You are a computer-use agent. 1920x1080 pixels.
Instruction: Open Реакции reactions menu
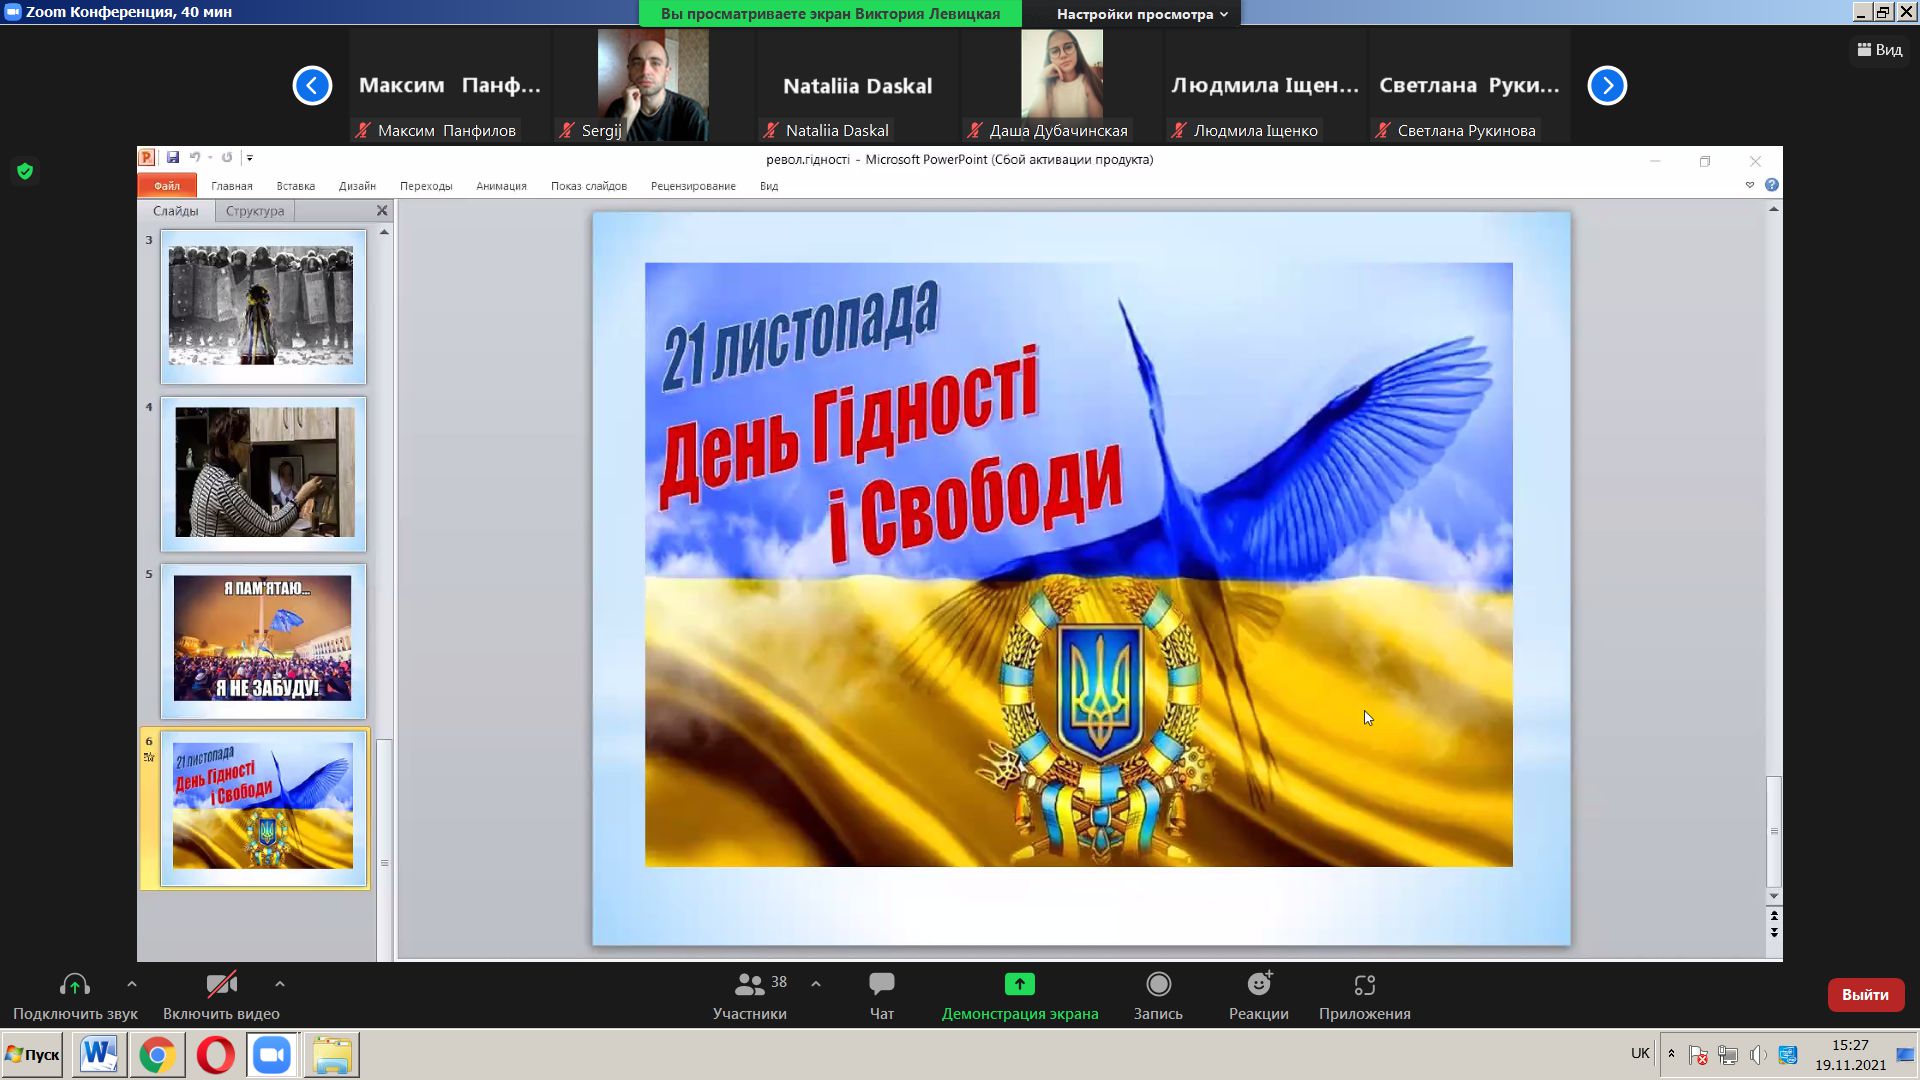pyautogui.click(x=1259, y=997)
